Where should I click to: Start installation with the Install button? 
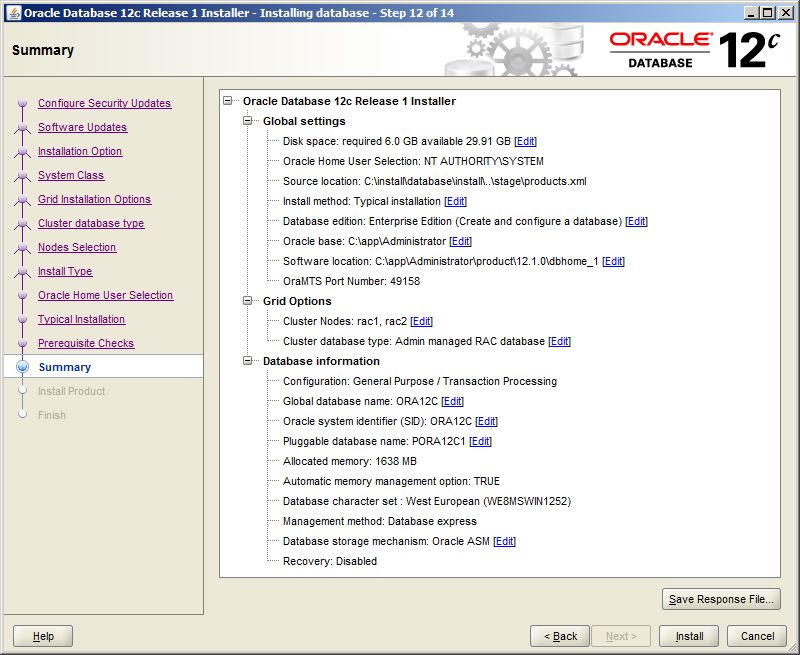[689, 636]
